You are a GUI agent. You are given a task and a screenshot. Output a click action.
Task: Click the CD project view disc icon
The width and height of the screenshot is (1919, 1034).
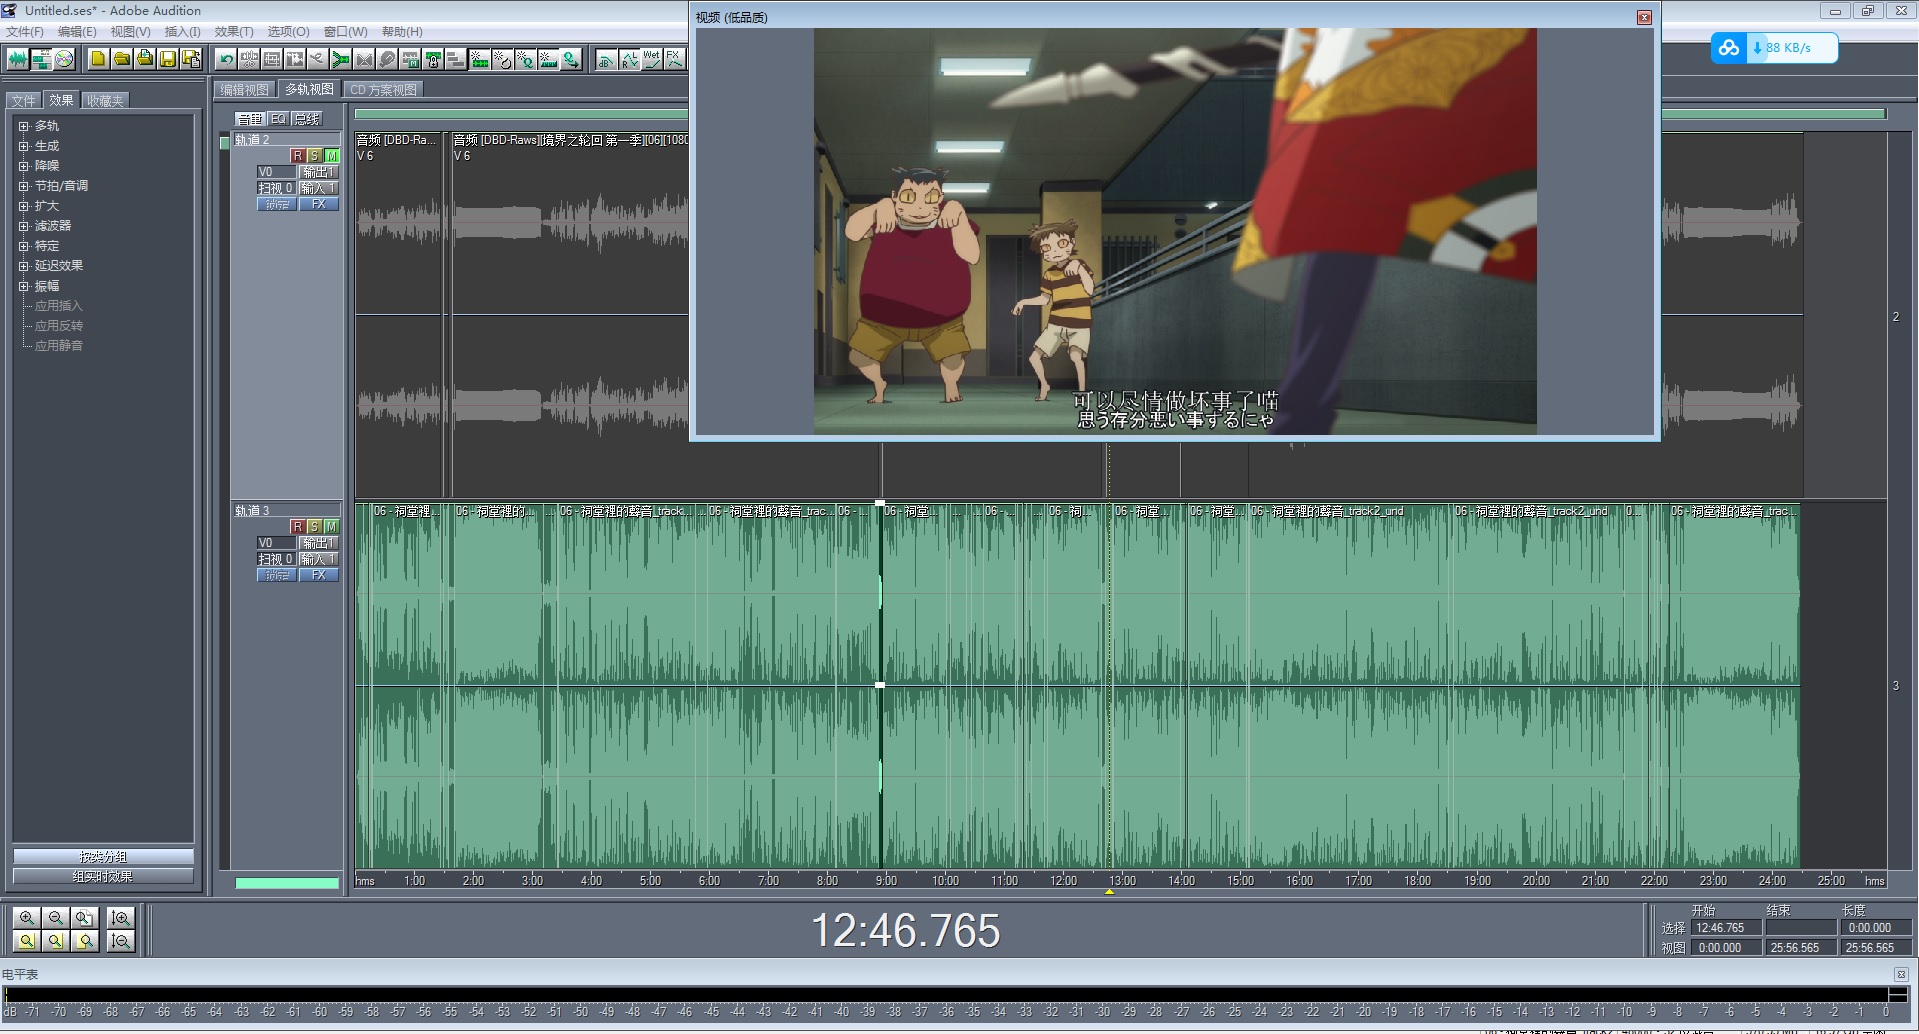64,59
